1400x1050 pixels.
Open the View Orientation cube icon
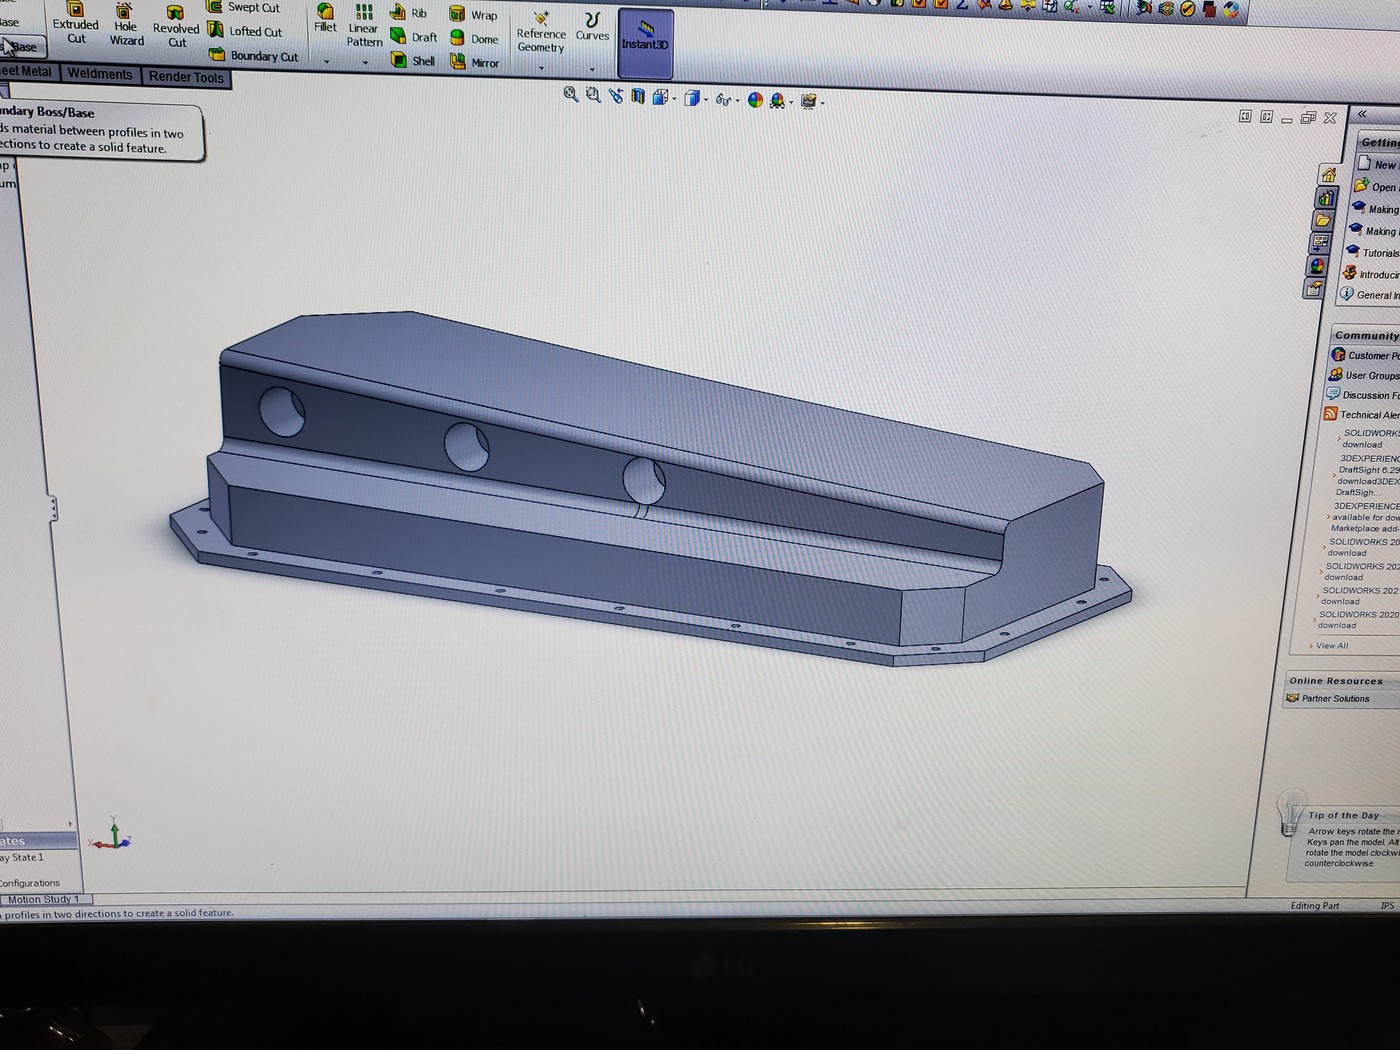(x=661, y=97)
